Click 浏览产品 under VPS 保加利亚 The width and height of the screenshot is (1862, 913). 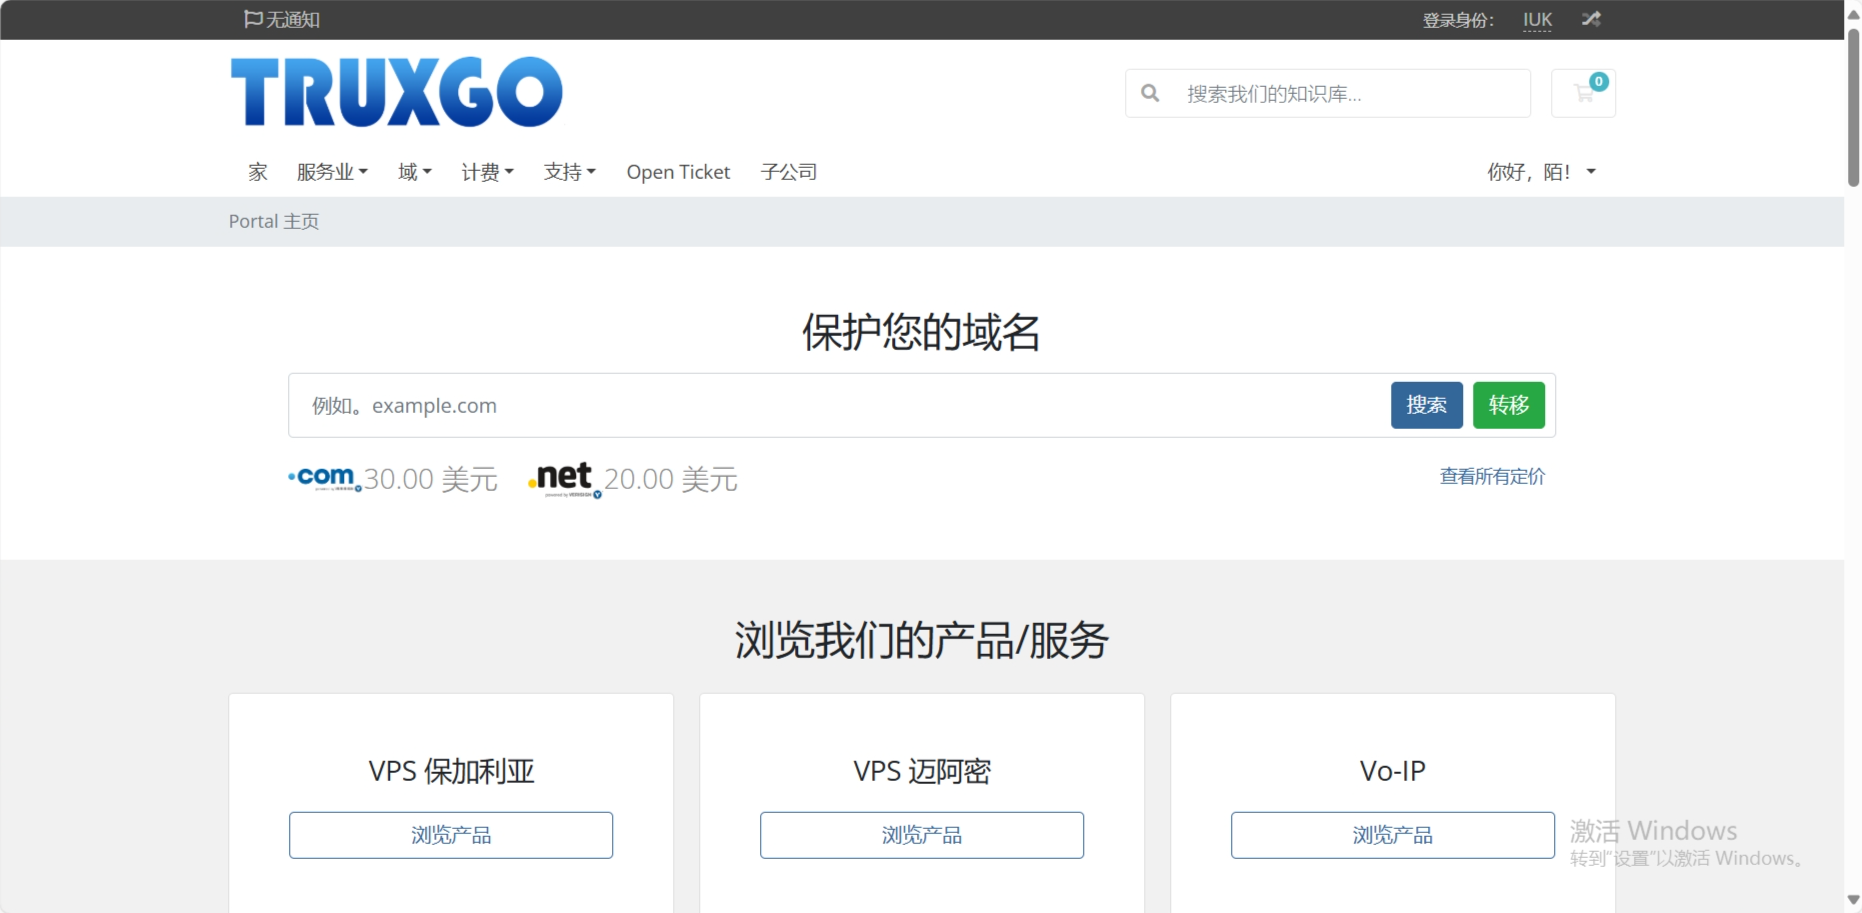(450, 835)
